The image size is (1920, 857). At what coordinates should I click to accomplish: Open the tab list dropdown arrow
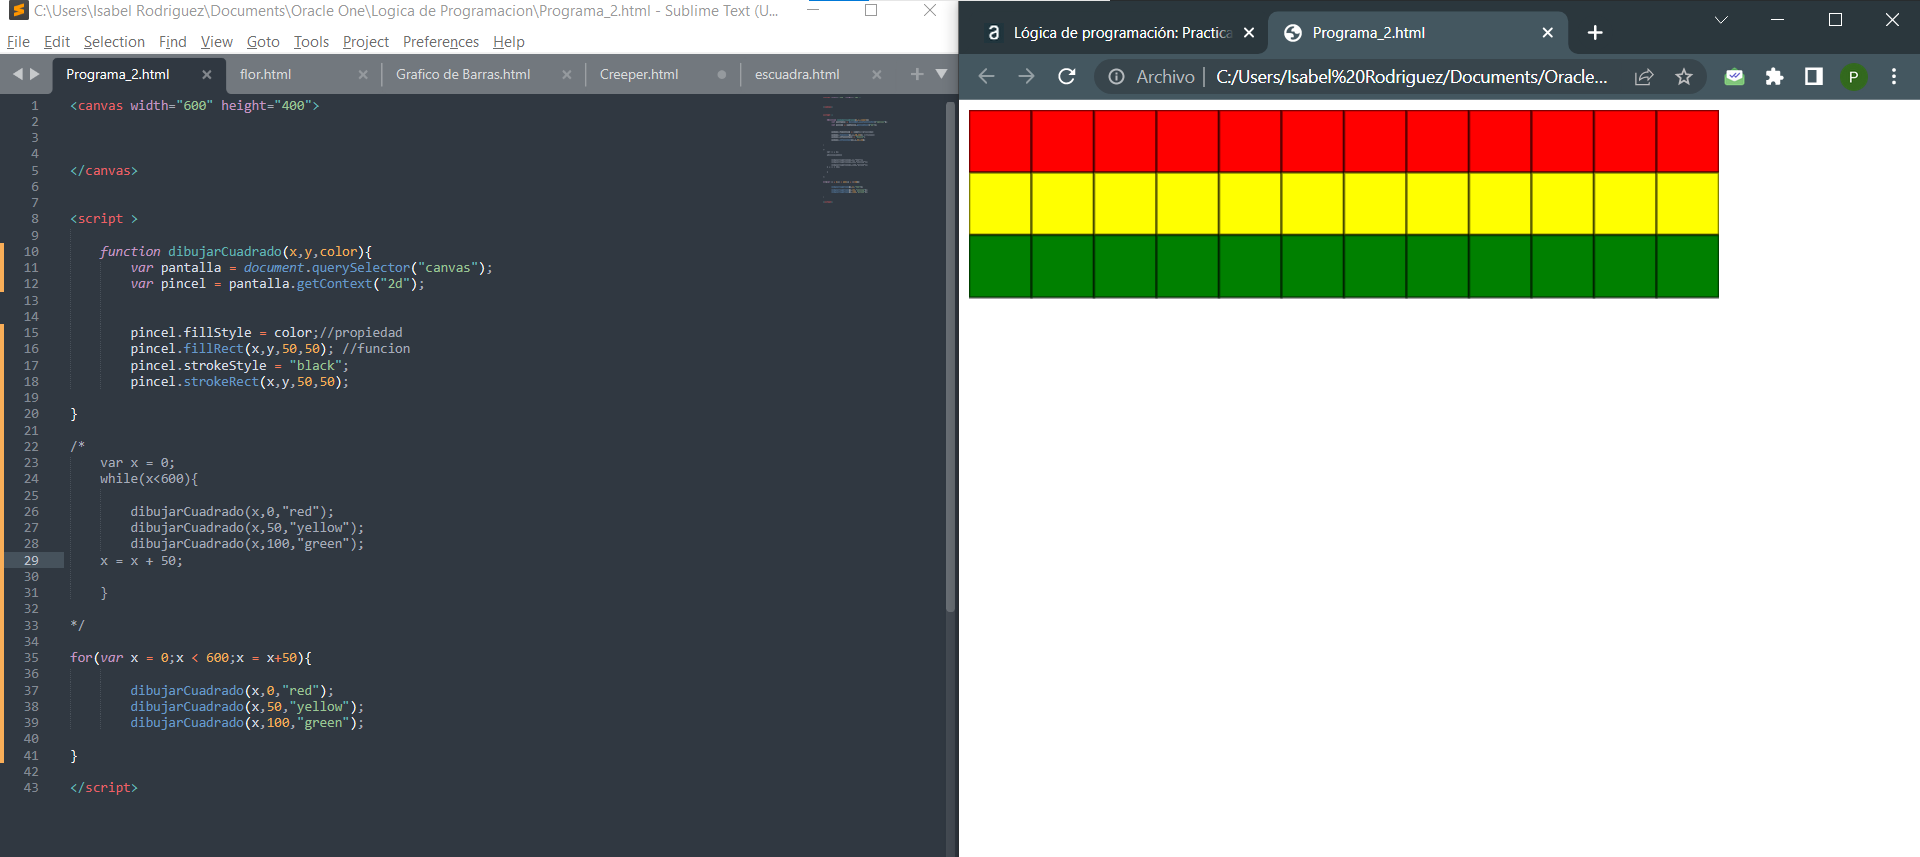pos(941,74)
